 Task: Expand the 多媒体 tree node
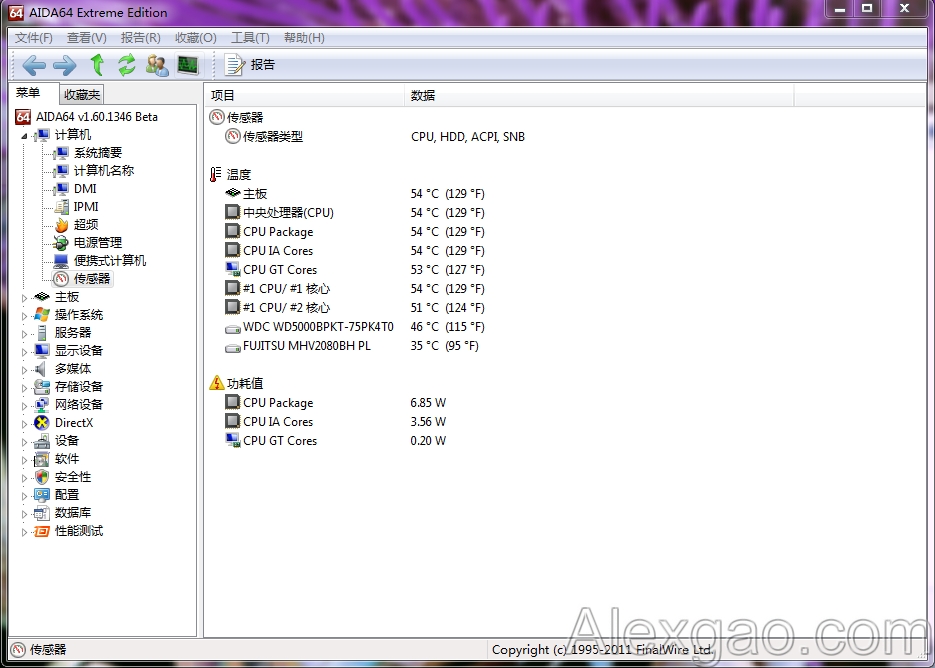(24, 369)
